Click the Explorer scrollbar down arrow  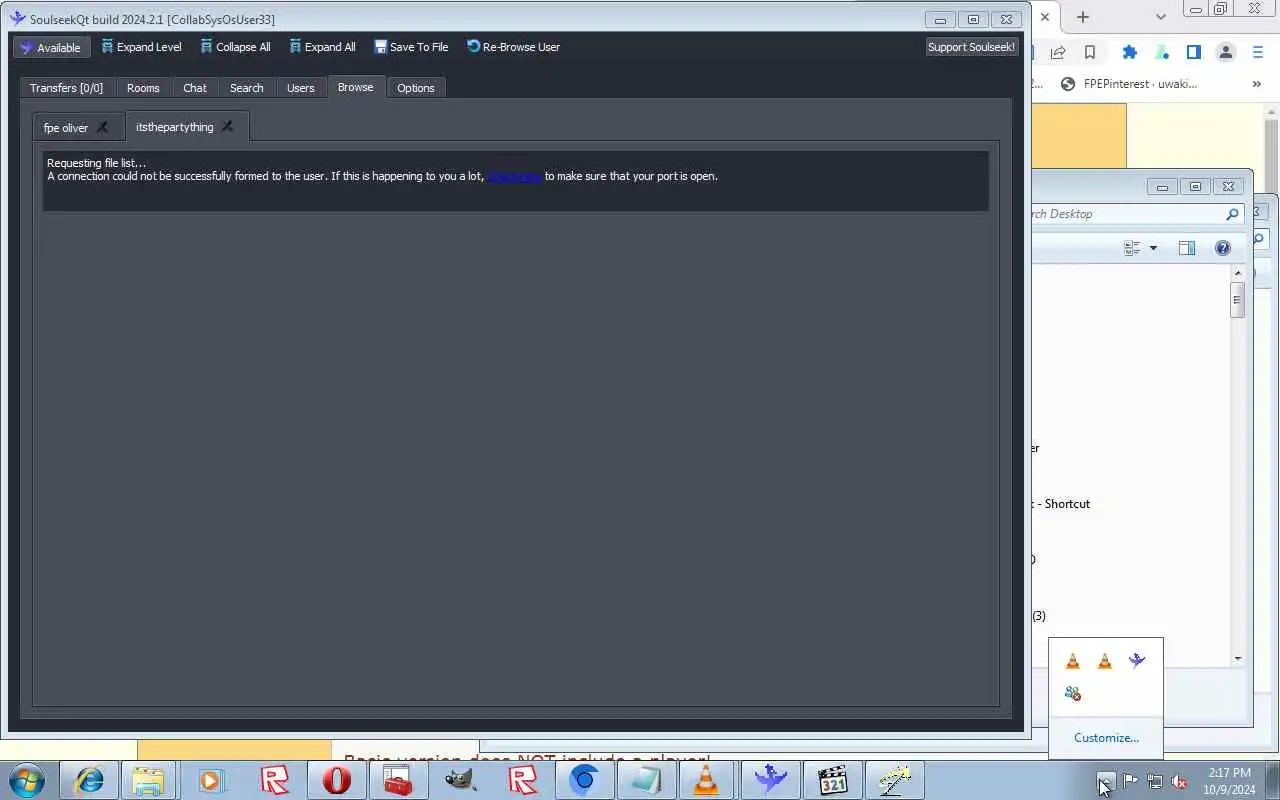(1238, 658)
